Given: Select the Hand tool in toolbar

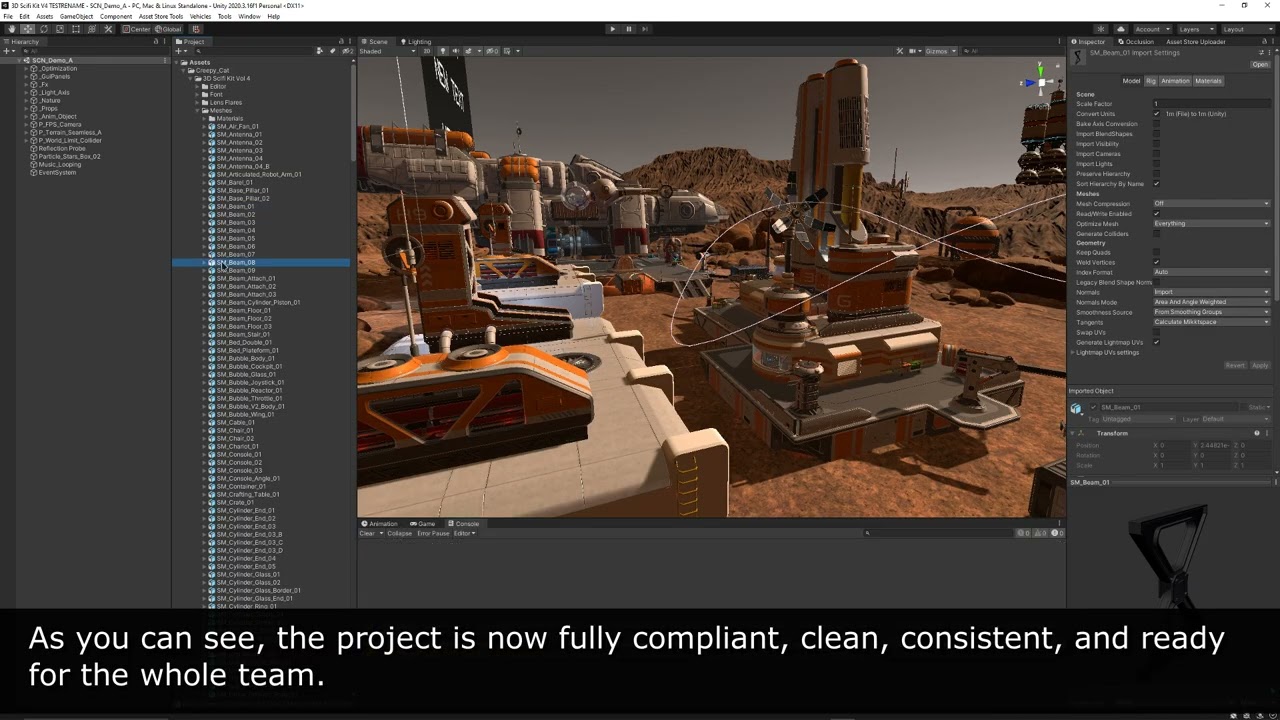Looking at the screenshot, I should pyautogui.click(x=12, y=29).
